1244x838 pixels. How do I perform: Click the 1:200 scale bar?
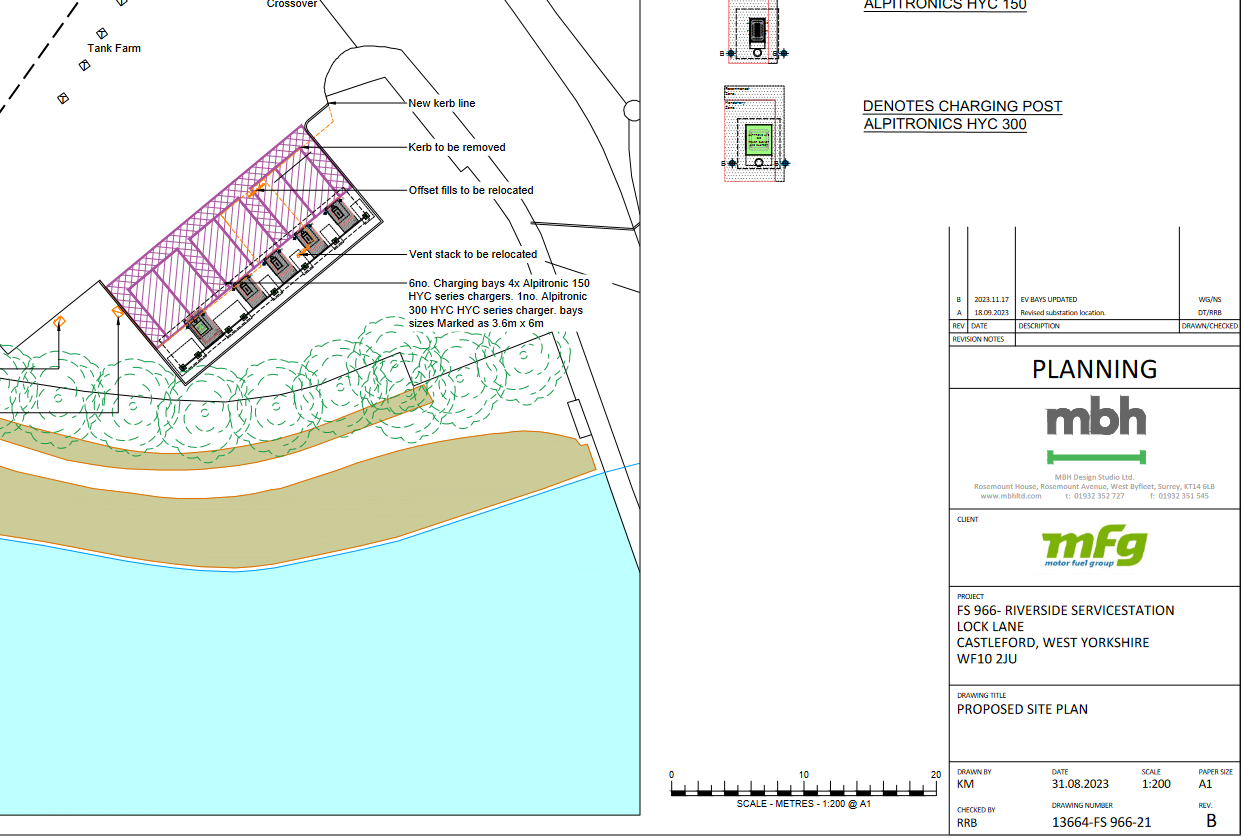(x=802, y=789)
